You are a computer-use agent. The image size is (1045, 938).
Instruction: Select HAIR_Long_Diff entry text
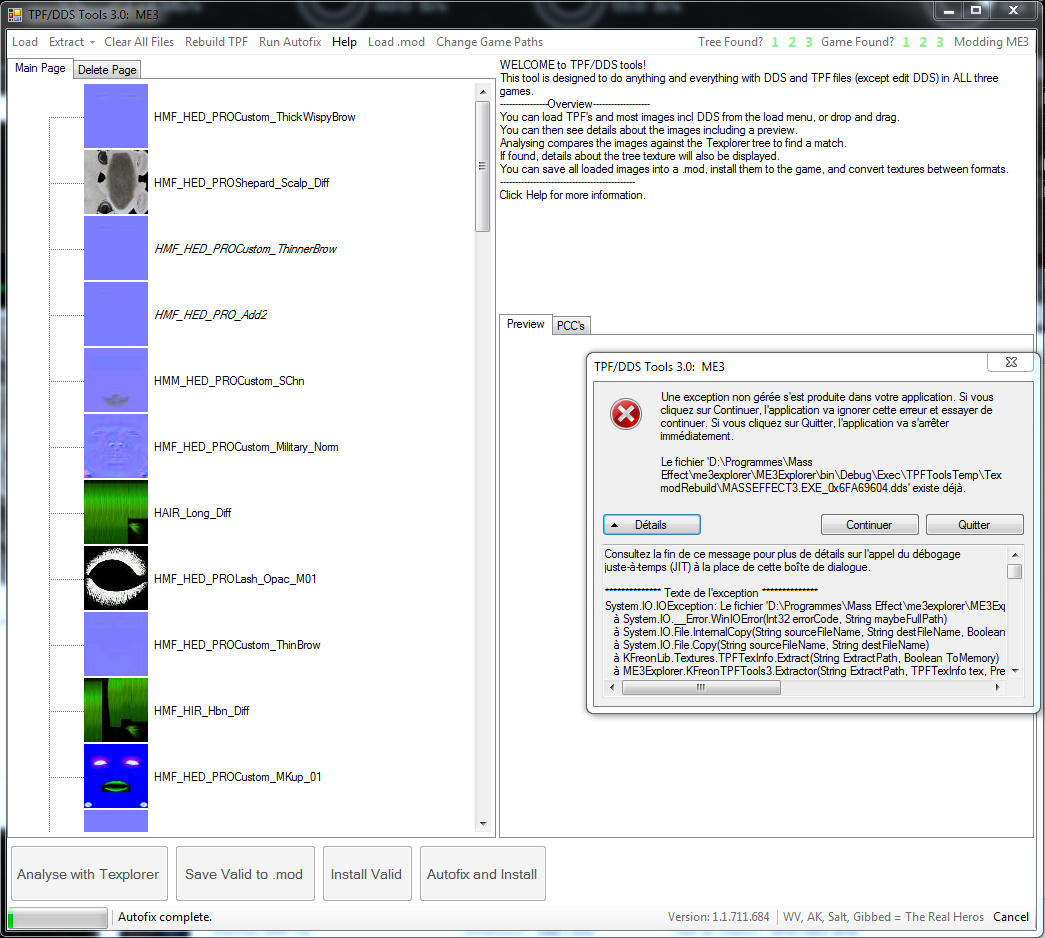pyautogui.click(x=193, y=513)
